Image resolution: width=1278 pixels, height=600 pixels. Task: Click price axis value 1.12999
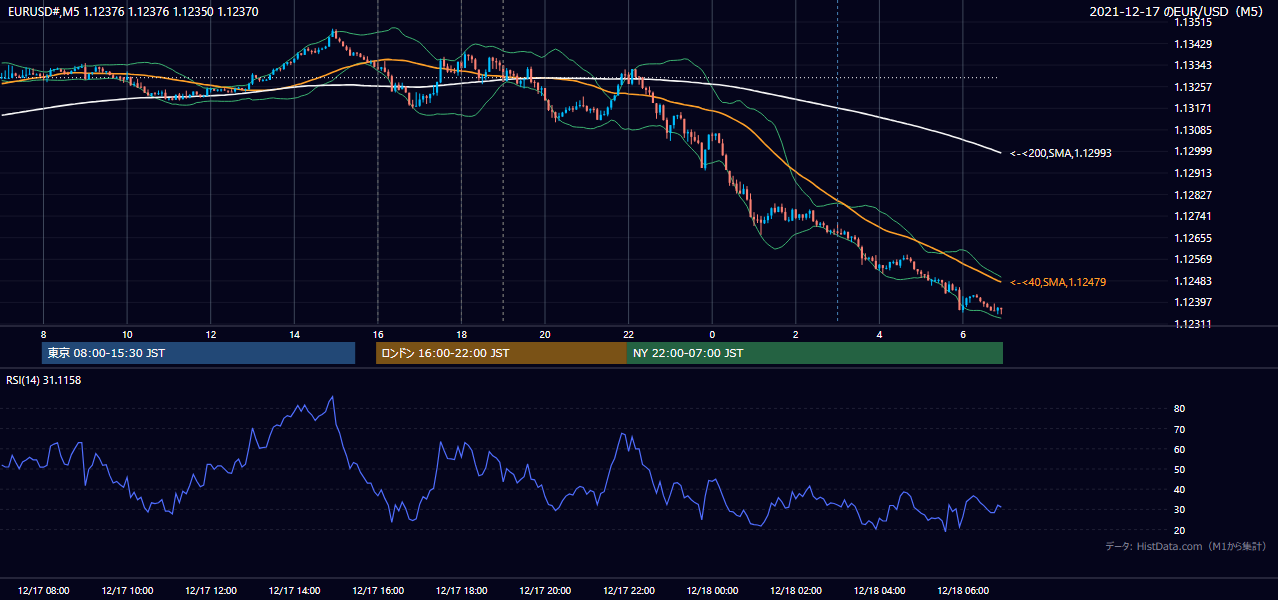click(x=1193, y=151)
